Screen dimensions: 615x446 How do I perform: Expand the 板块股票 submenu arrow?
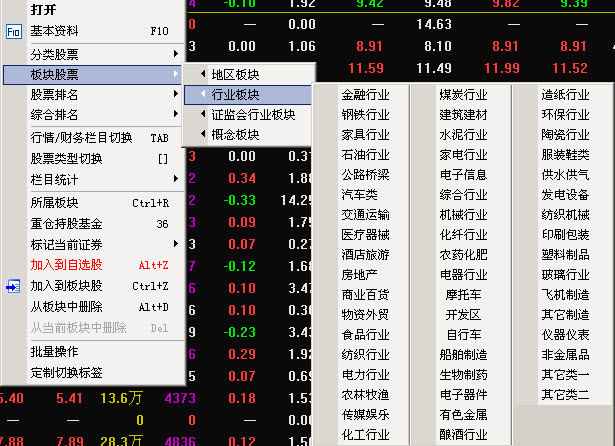176,74
